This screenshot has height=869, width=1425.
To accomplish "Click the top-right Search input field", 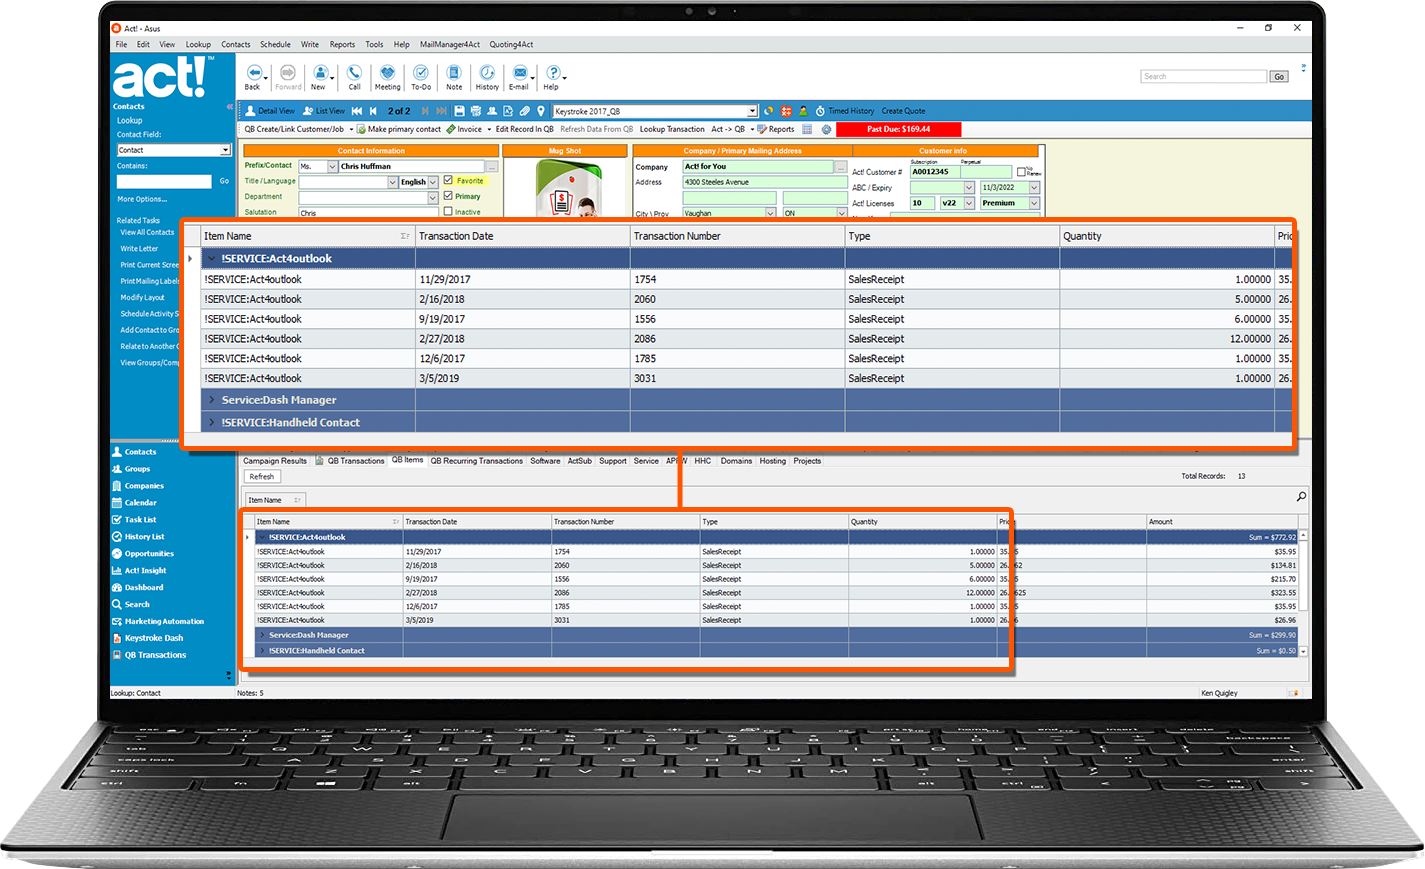I will point(1204,76).
